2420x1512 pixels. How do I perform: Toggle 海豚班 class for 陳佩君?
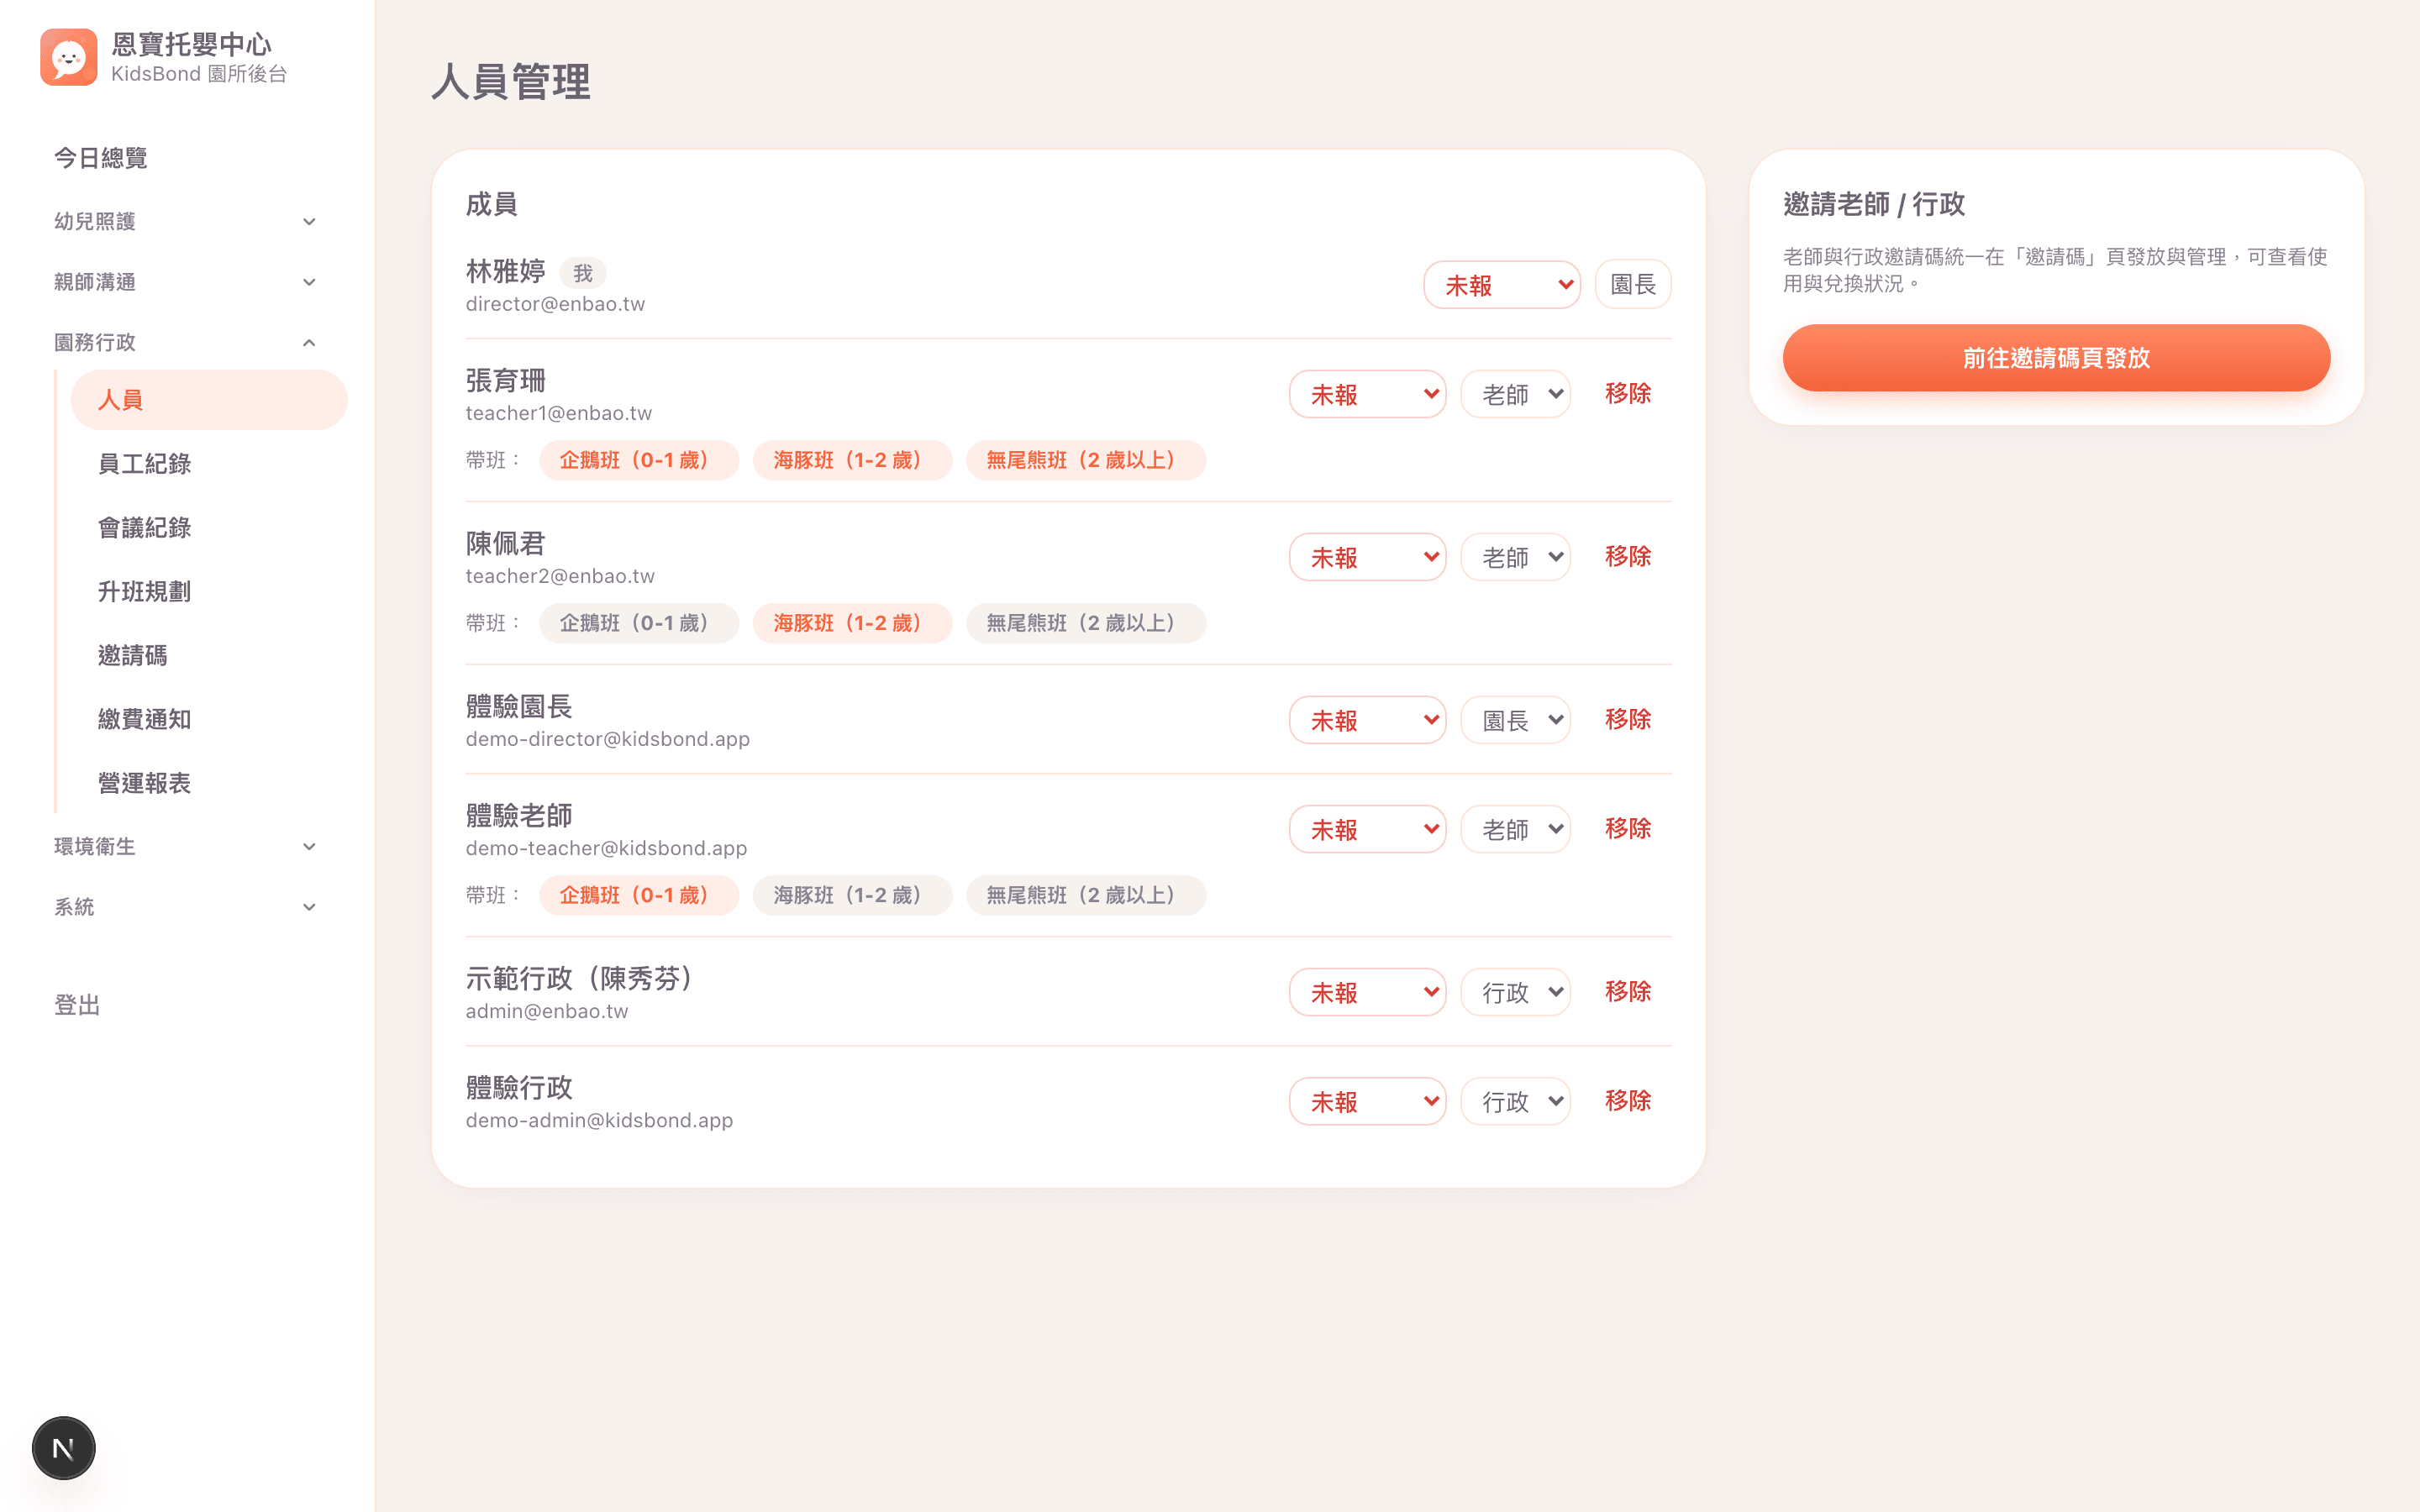point(852,623)
